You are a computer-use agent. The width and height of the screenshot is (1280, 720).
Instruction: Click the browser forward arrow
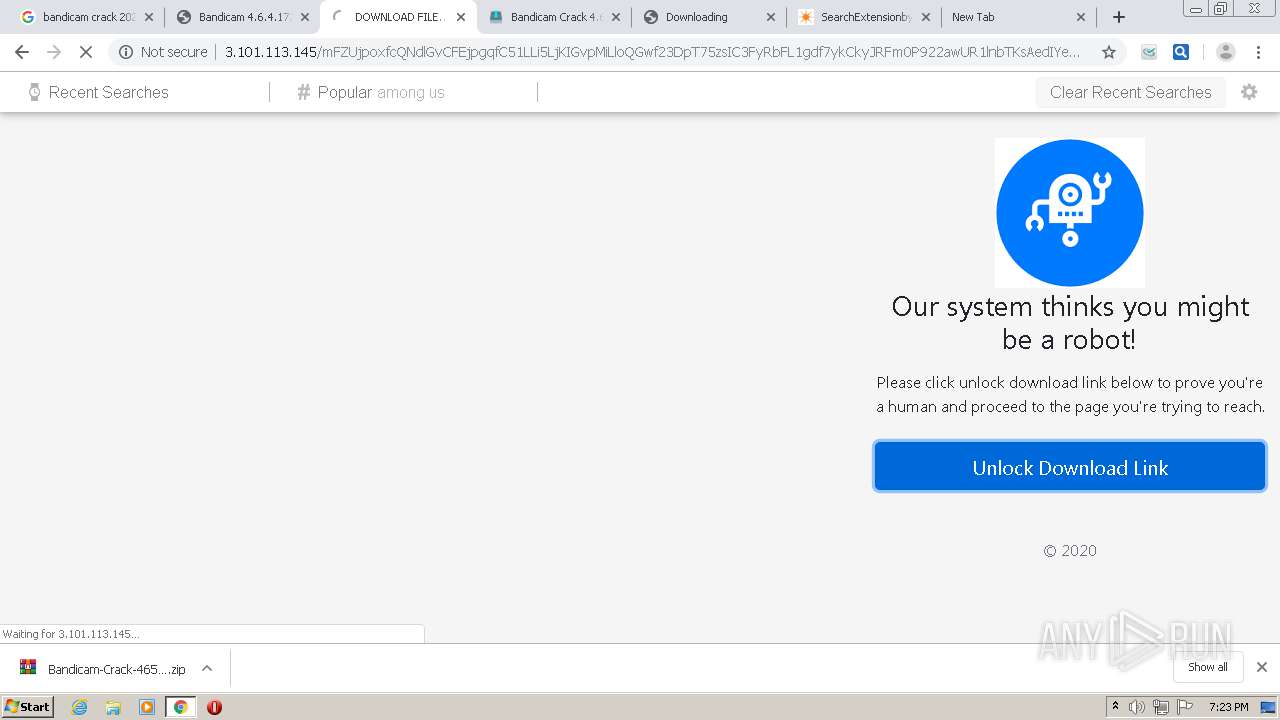click(x=54, y=52)
